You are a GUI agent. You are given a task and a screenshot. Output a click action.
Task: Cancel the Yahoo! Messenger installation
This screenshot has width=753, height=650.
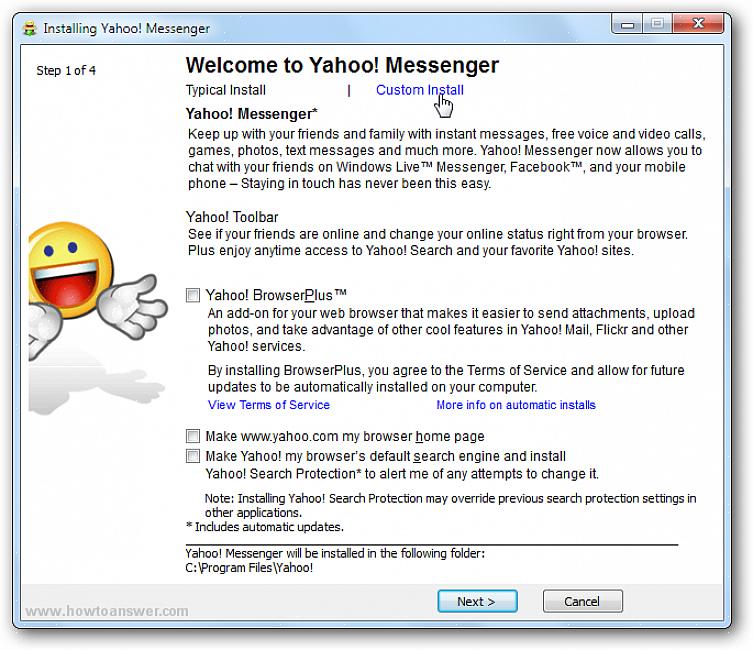[582, 601]
